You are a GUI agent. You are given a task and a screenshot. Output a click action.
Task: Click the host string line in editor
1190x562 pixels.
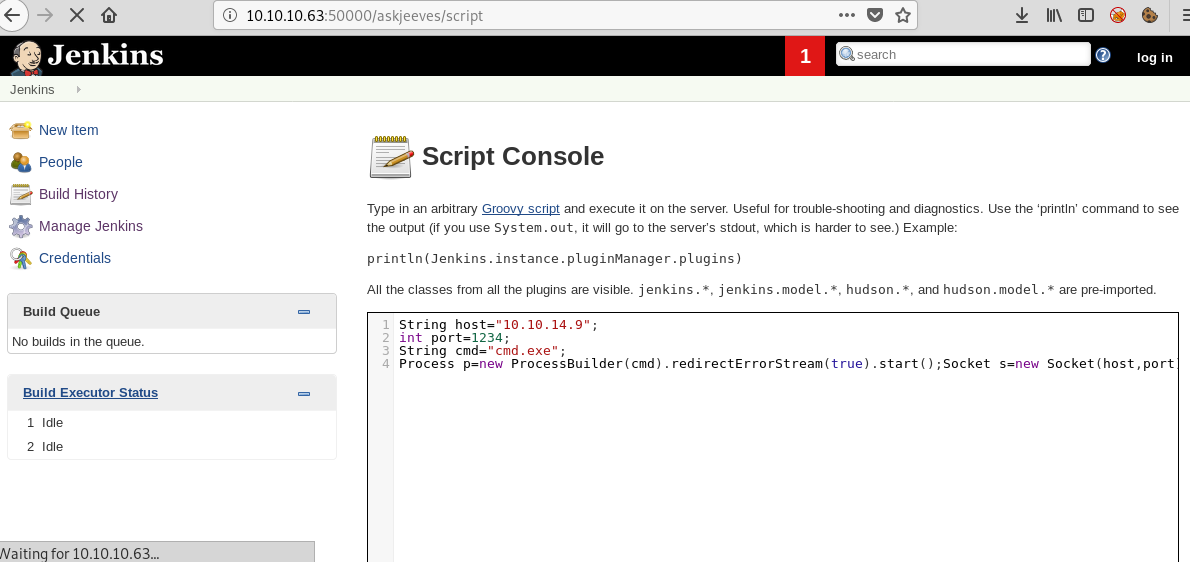tap(499, 325)
